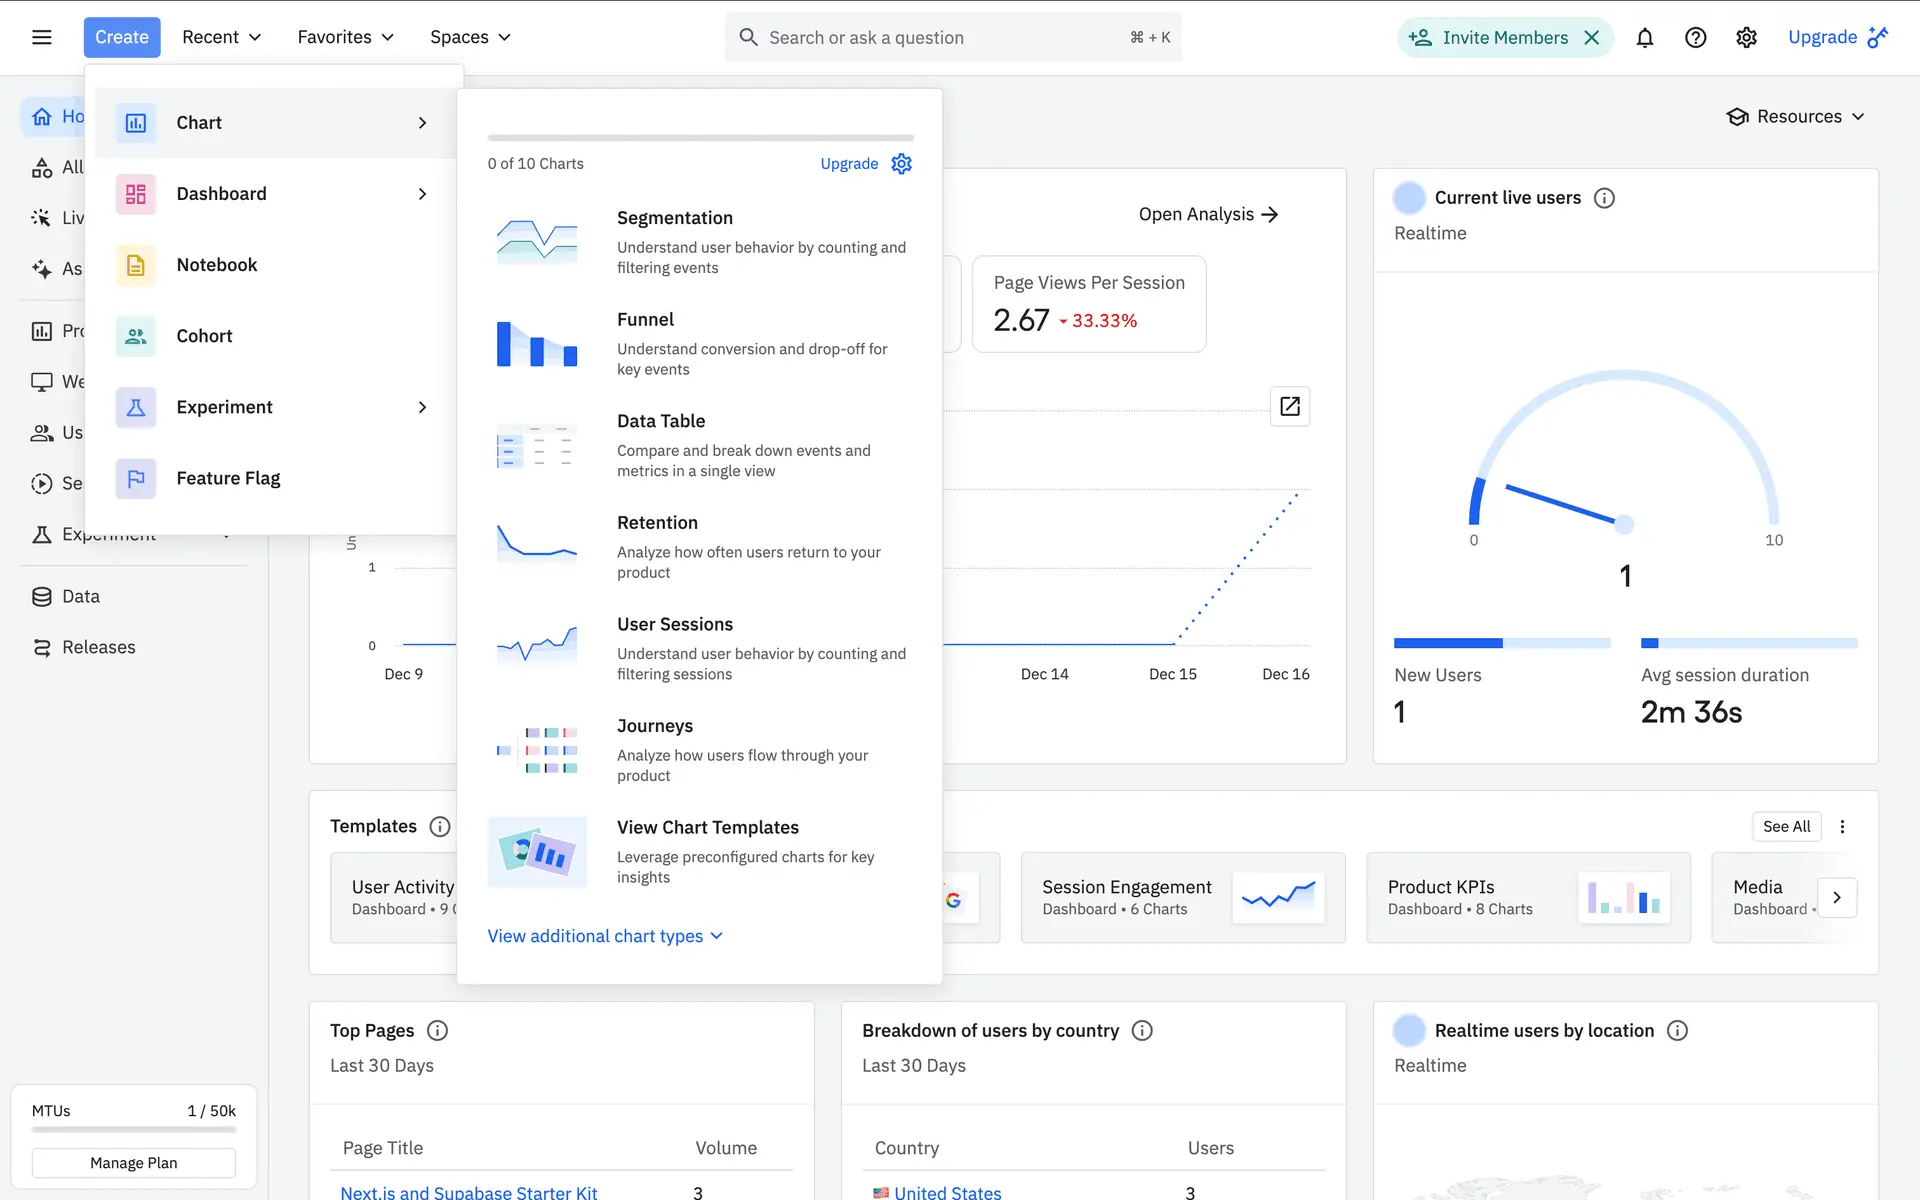Click info icon next to Current live users
This screenshot has height=1200, width=1920.
click(1604, 198)
